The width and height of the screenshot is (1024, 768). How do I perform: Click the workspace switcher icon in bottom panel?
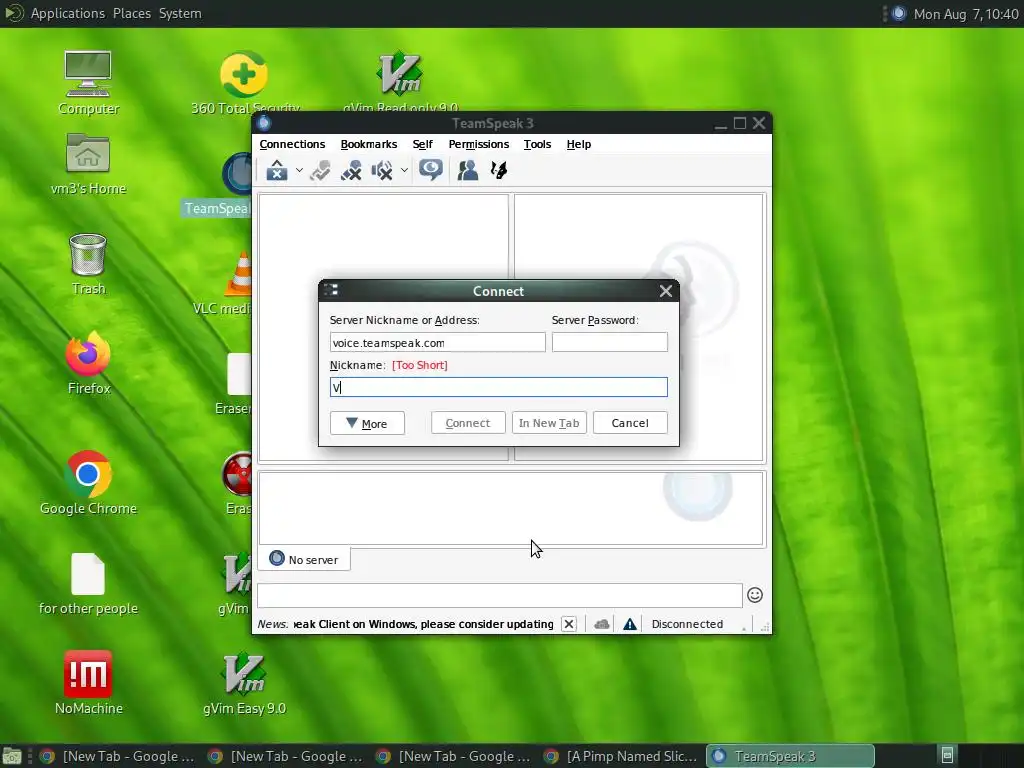coord(948,756)
